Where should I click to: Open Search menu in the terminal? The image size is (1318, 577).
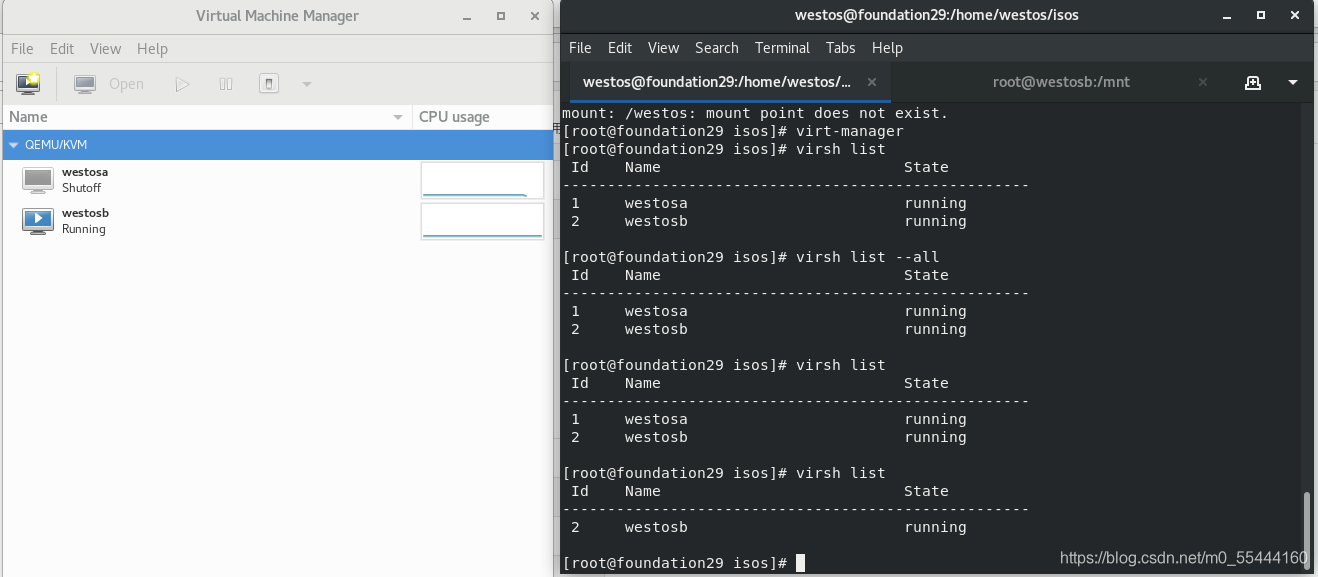(x=717, y=47)
